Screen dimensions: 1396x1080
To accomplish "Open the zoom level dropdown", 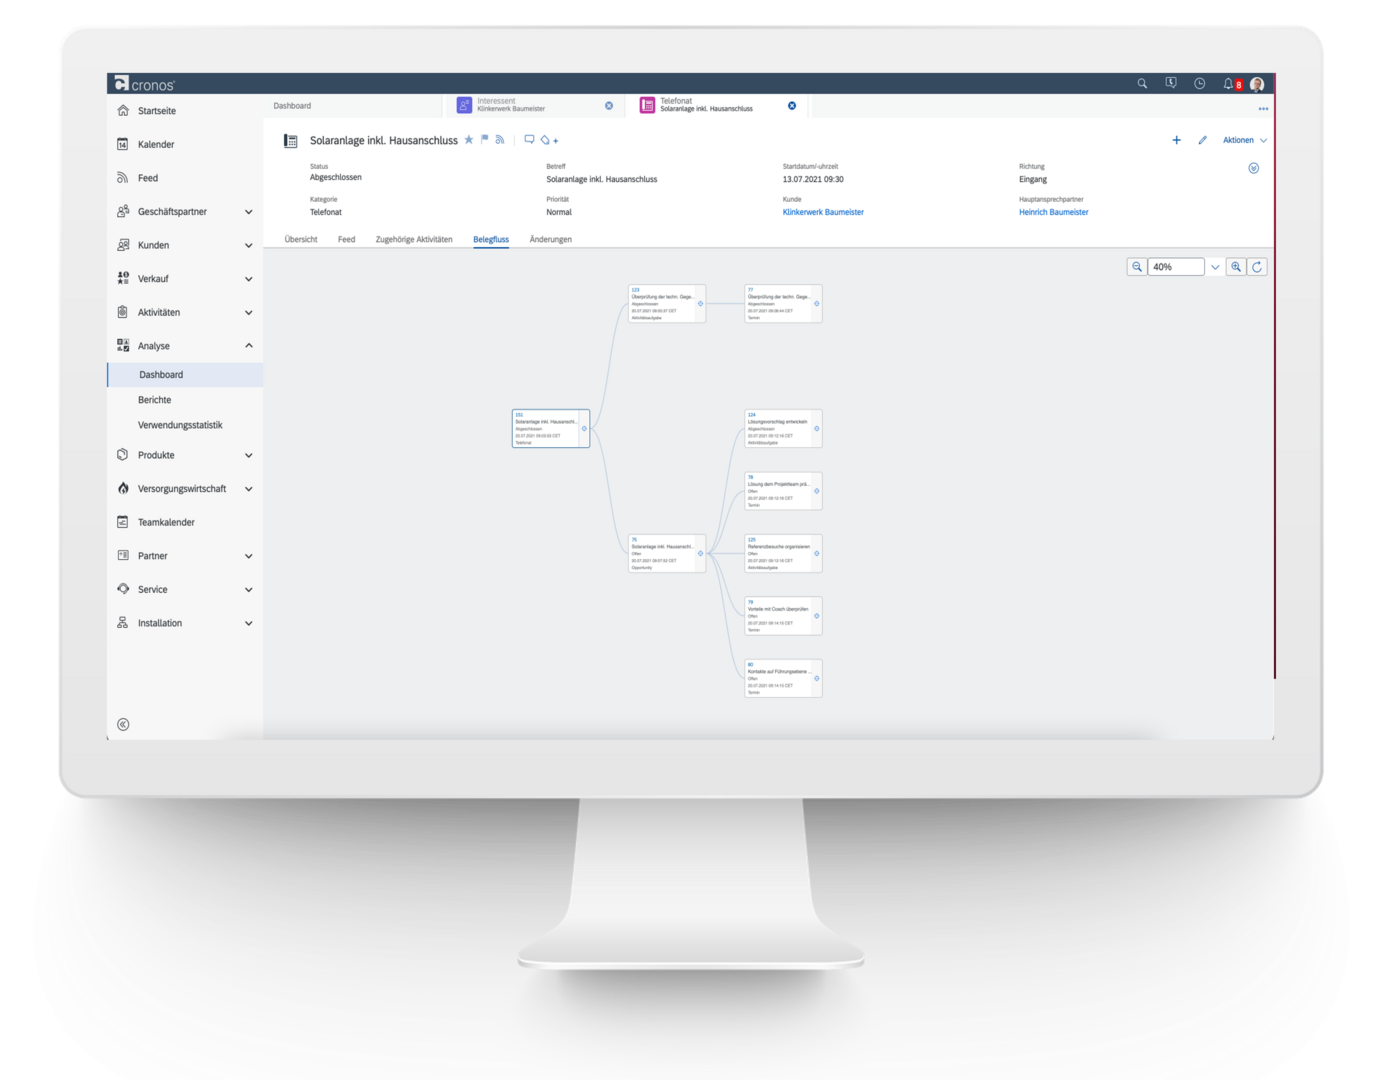I will coord(1215,267).
